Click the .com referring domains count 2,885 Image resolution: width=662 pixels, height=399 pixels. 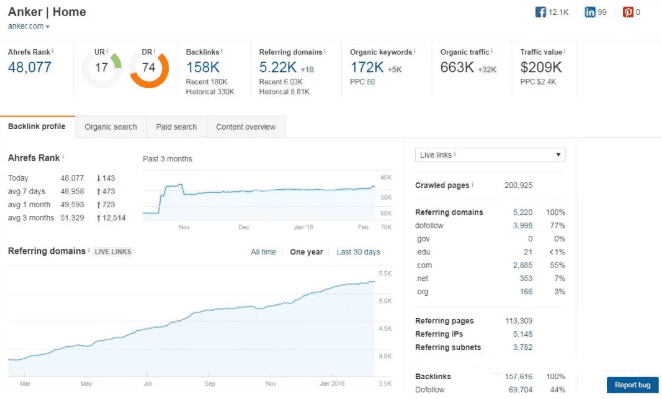pyautogui.click(x=523, y=265)
